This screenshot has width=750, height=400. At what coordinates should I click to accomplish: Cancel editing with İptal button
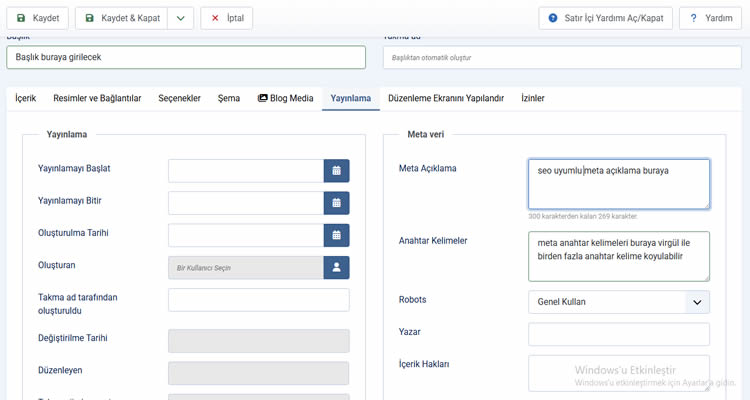pos(226,18)
